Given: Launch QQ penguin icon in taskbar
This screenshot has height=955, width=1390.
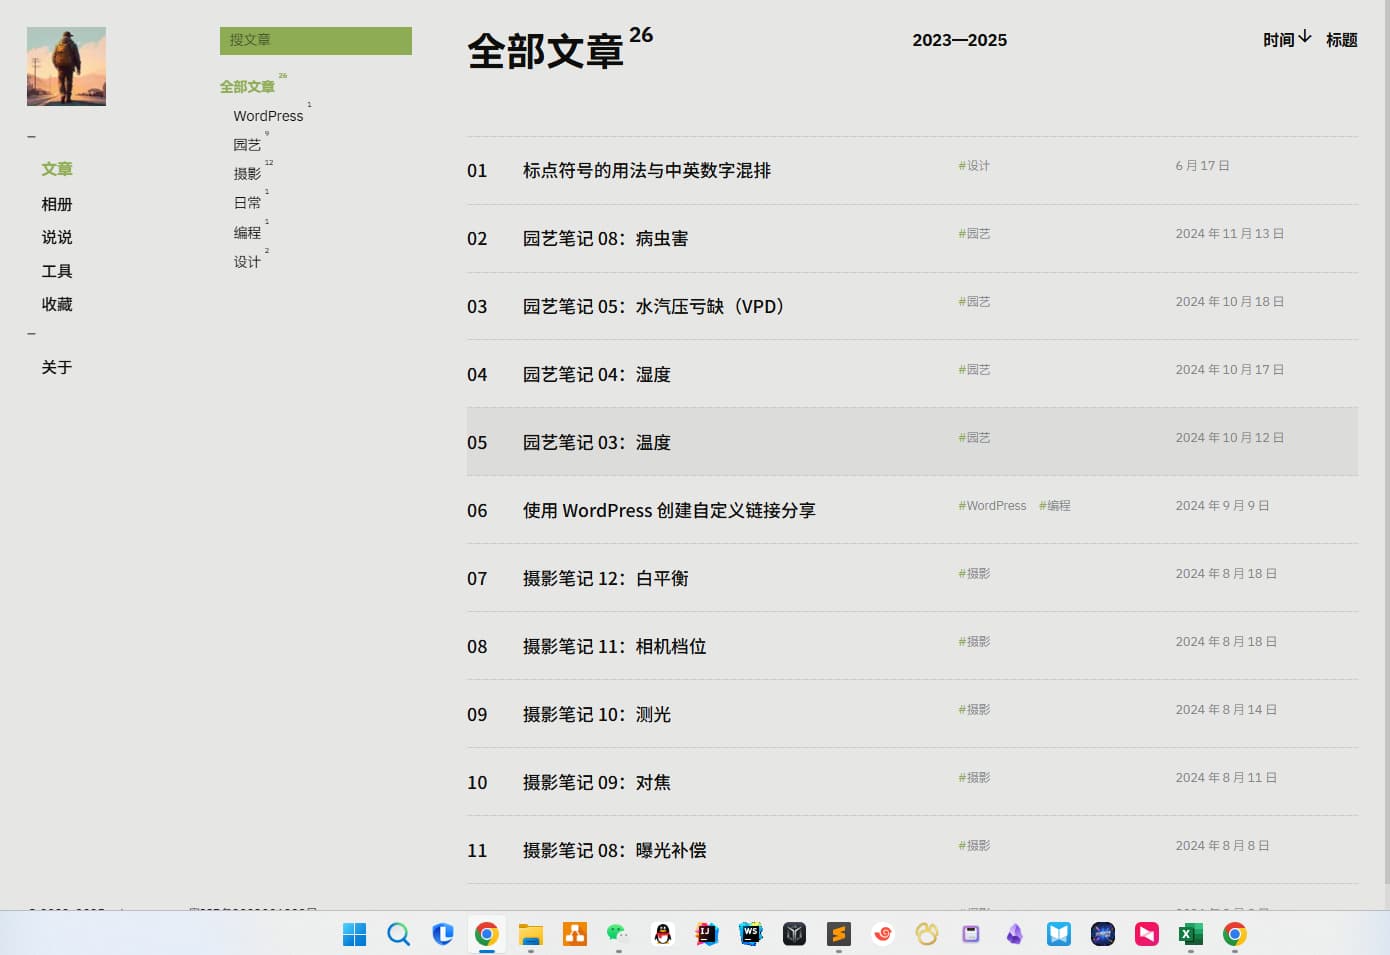Looking at the screenshot, I should (662, 934).
